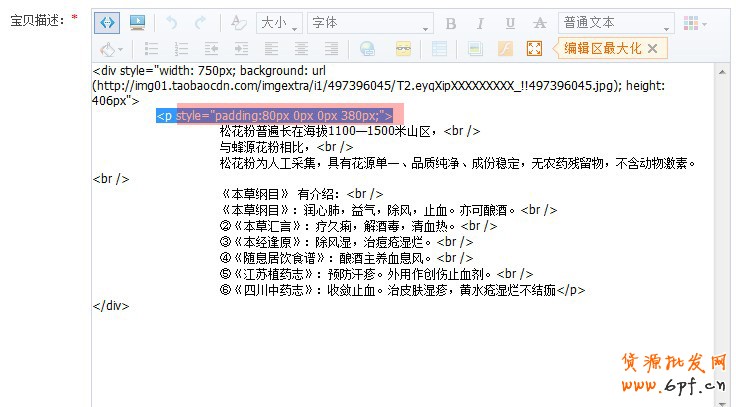The image size is (736, 407).
Task: Click the strikethrough icon
Action: (539, 23)
